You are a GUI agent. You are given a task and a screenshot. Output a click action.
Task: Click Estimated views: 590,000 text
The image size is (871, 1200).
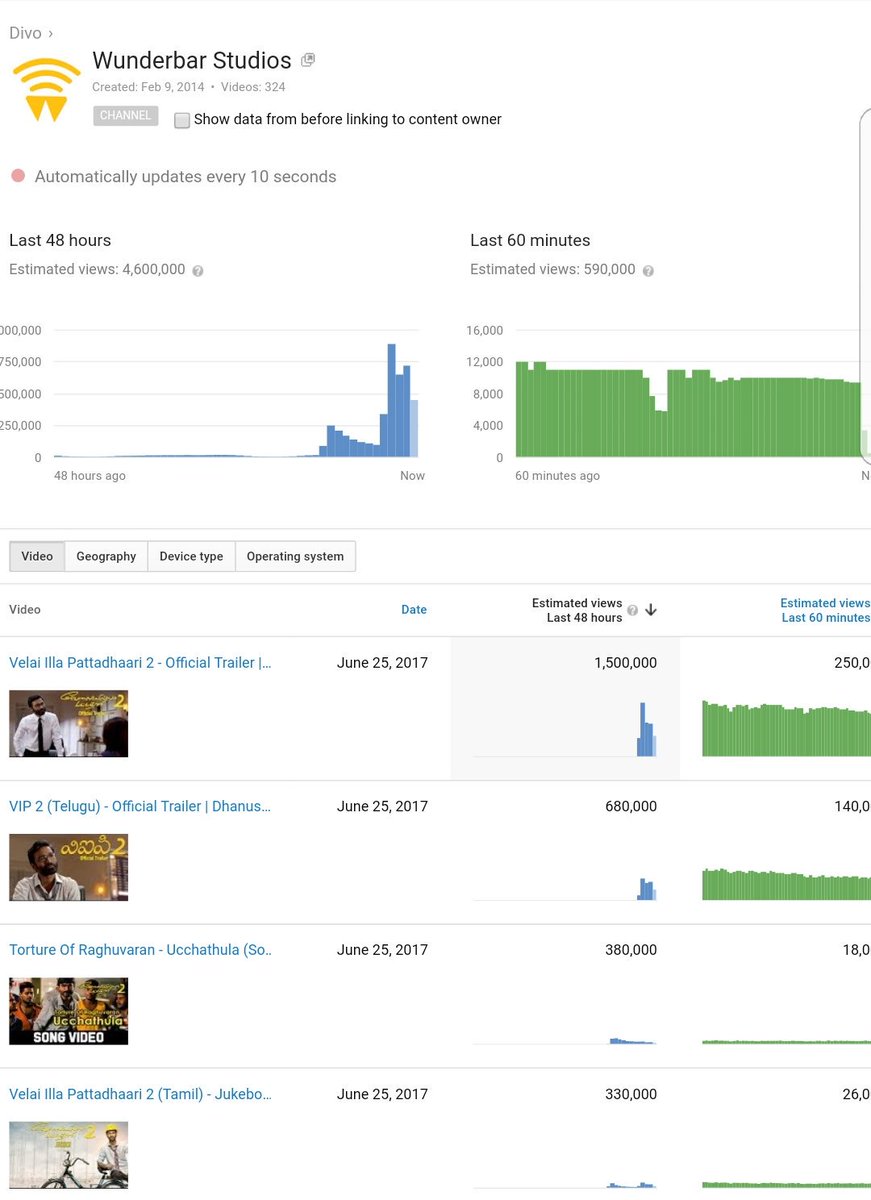[553, 269]
